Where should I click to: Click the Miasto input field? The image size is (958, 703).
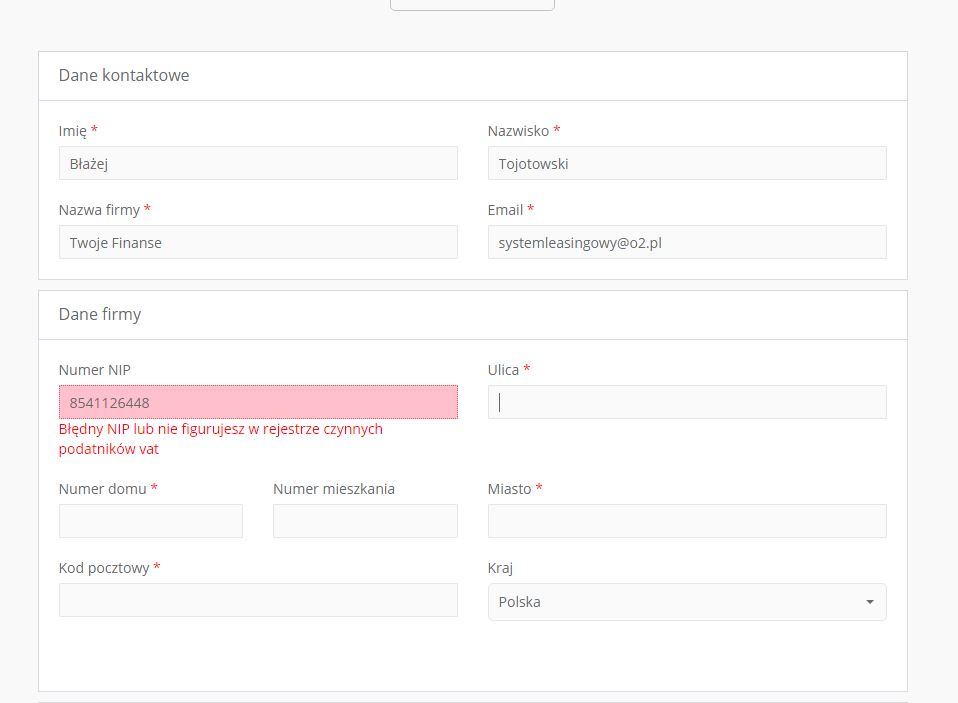point(687,521)
